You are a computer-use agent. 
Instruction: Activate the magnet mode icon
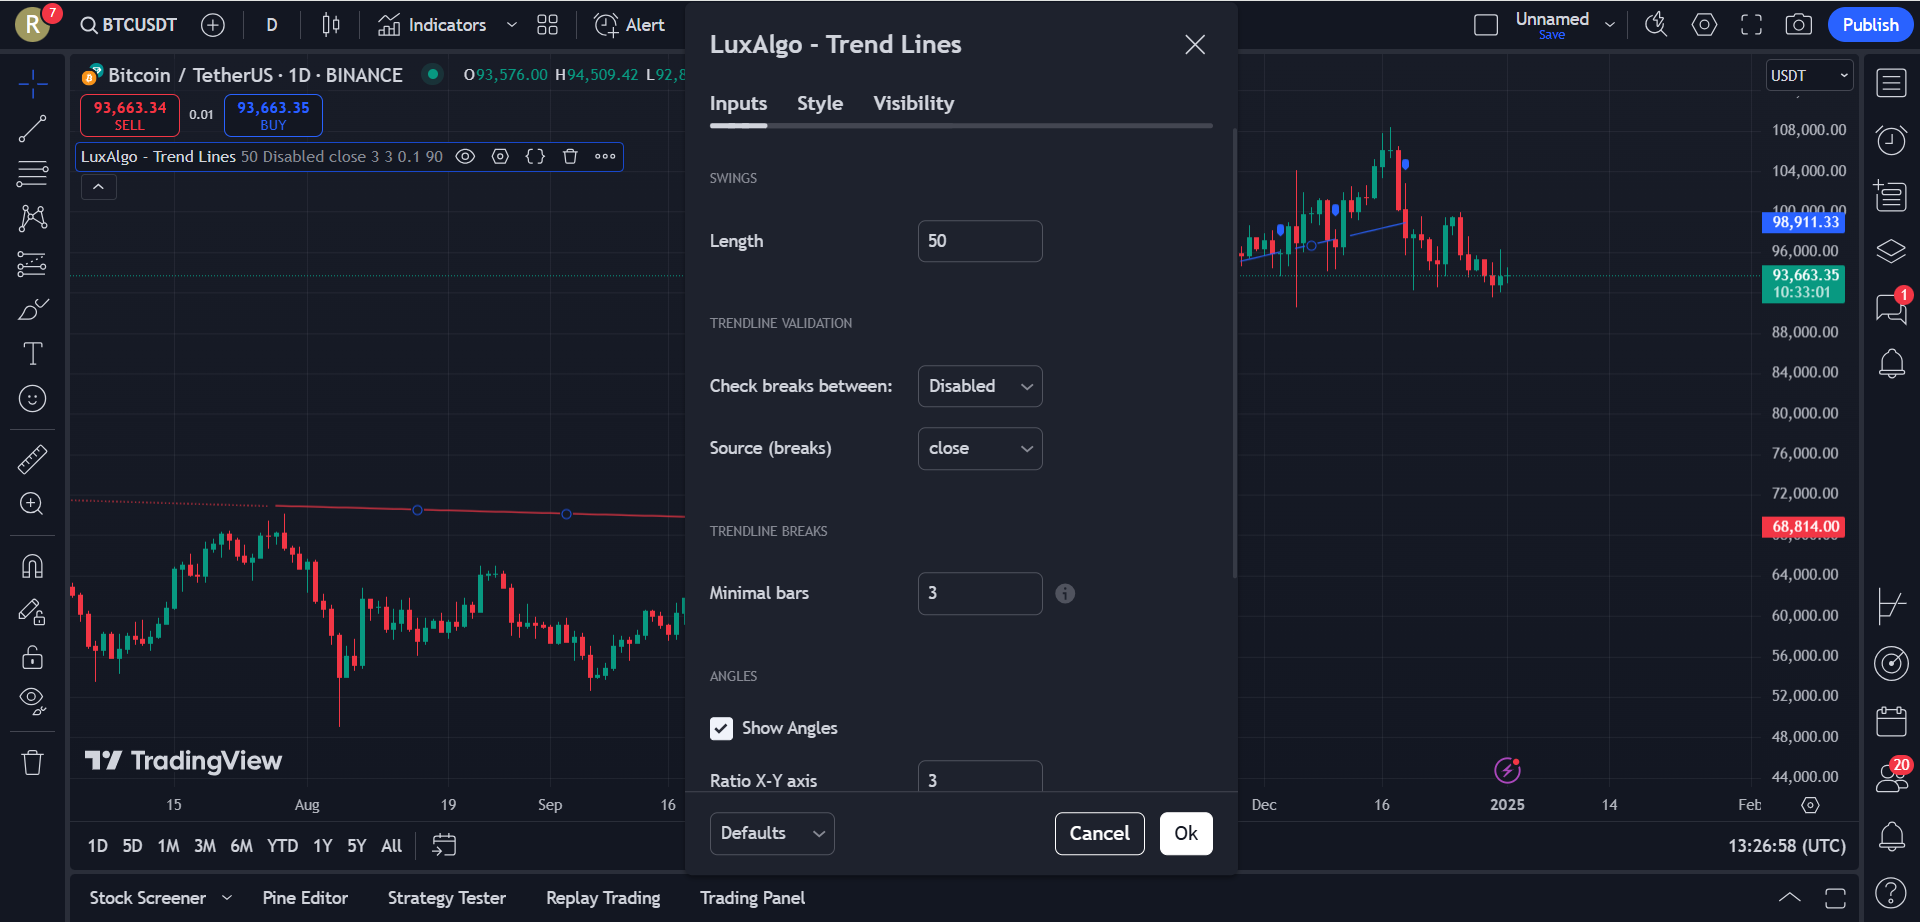click(32, 566)
